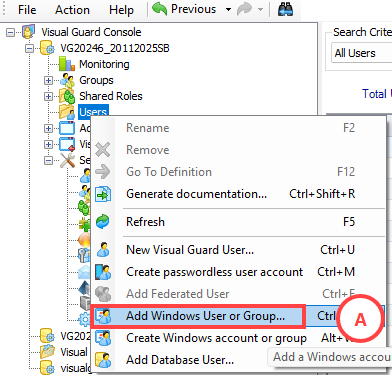Open the All Users search criteria combo box
The image size is (392, 375).
pyautogui.click(x=362, y=53)
